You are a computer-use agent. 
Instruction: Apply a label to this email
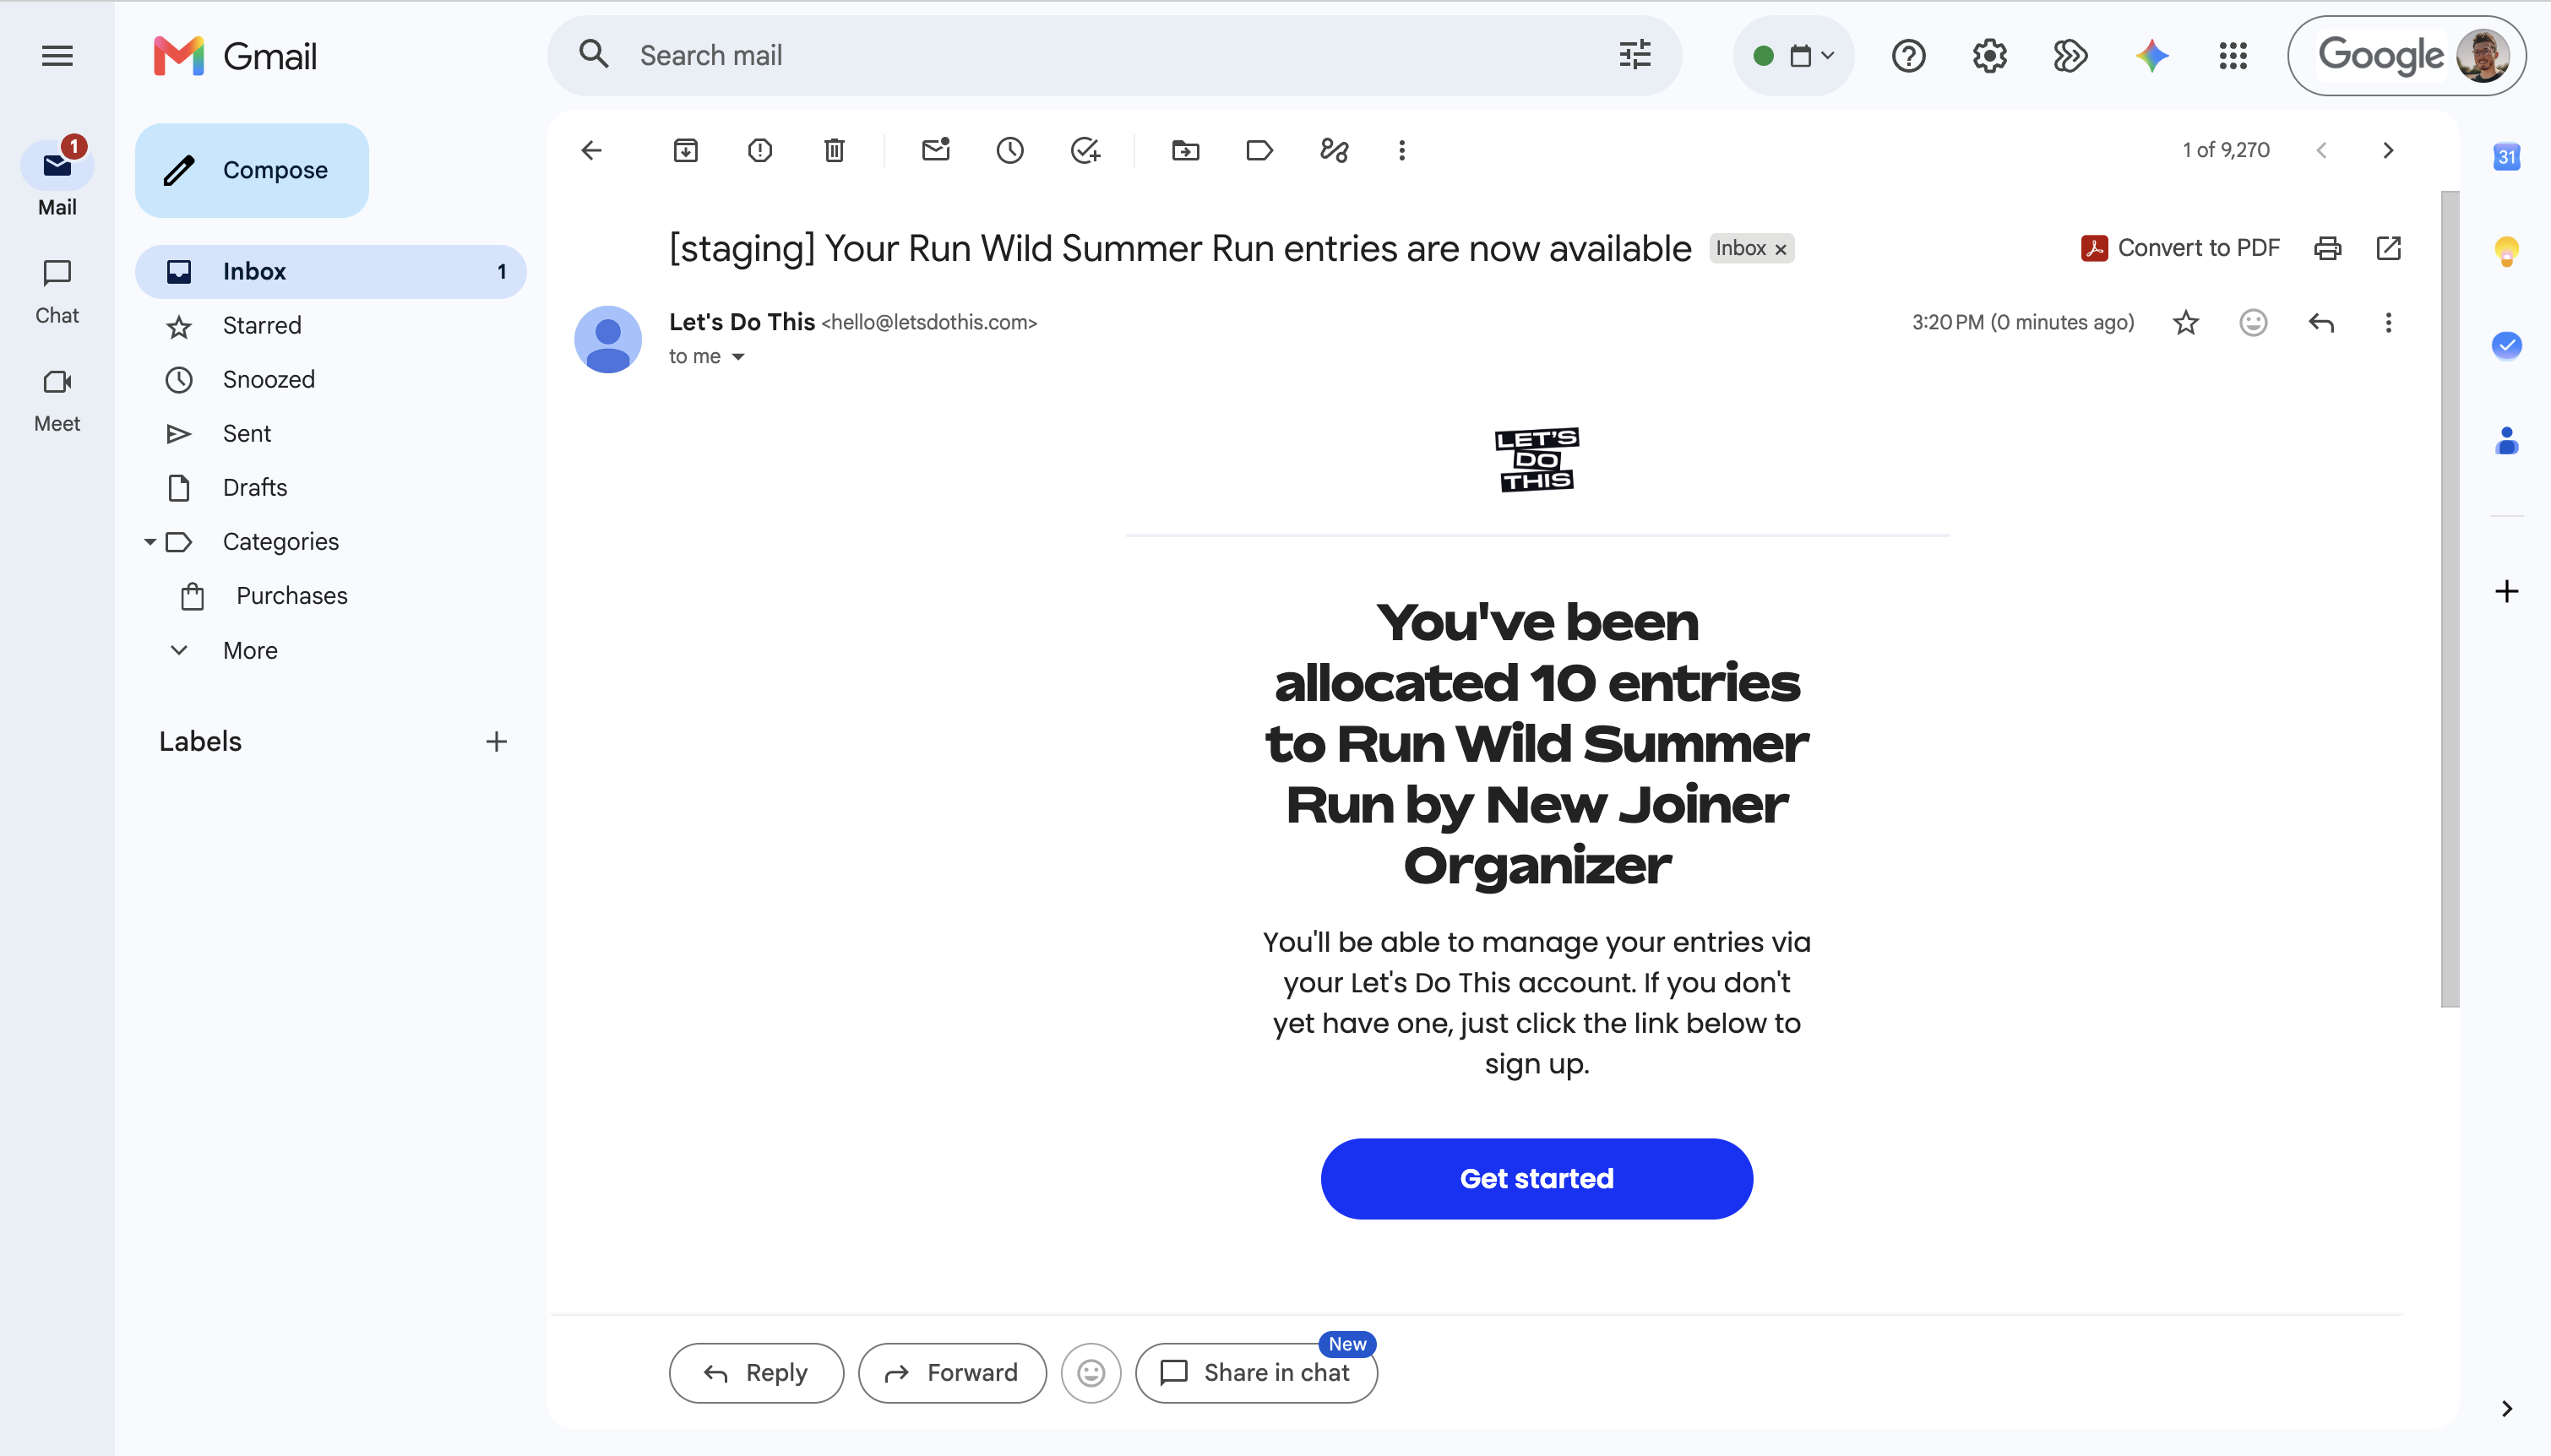point(1260,150)
